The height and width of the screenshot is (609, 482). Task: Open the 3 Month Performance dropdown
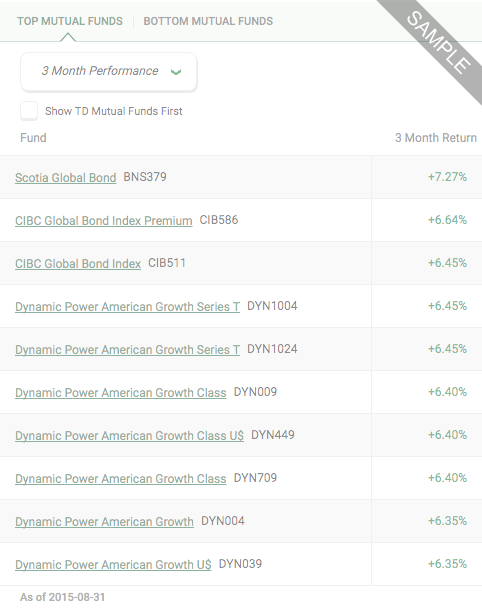109,72
